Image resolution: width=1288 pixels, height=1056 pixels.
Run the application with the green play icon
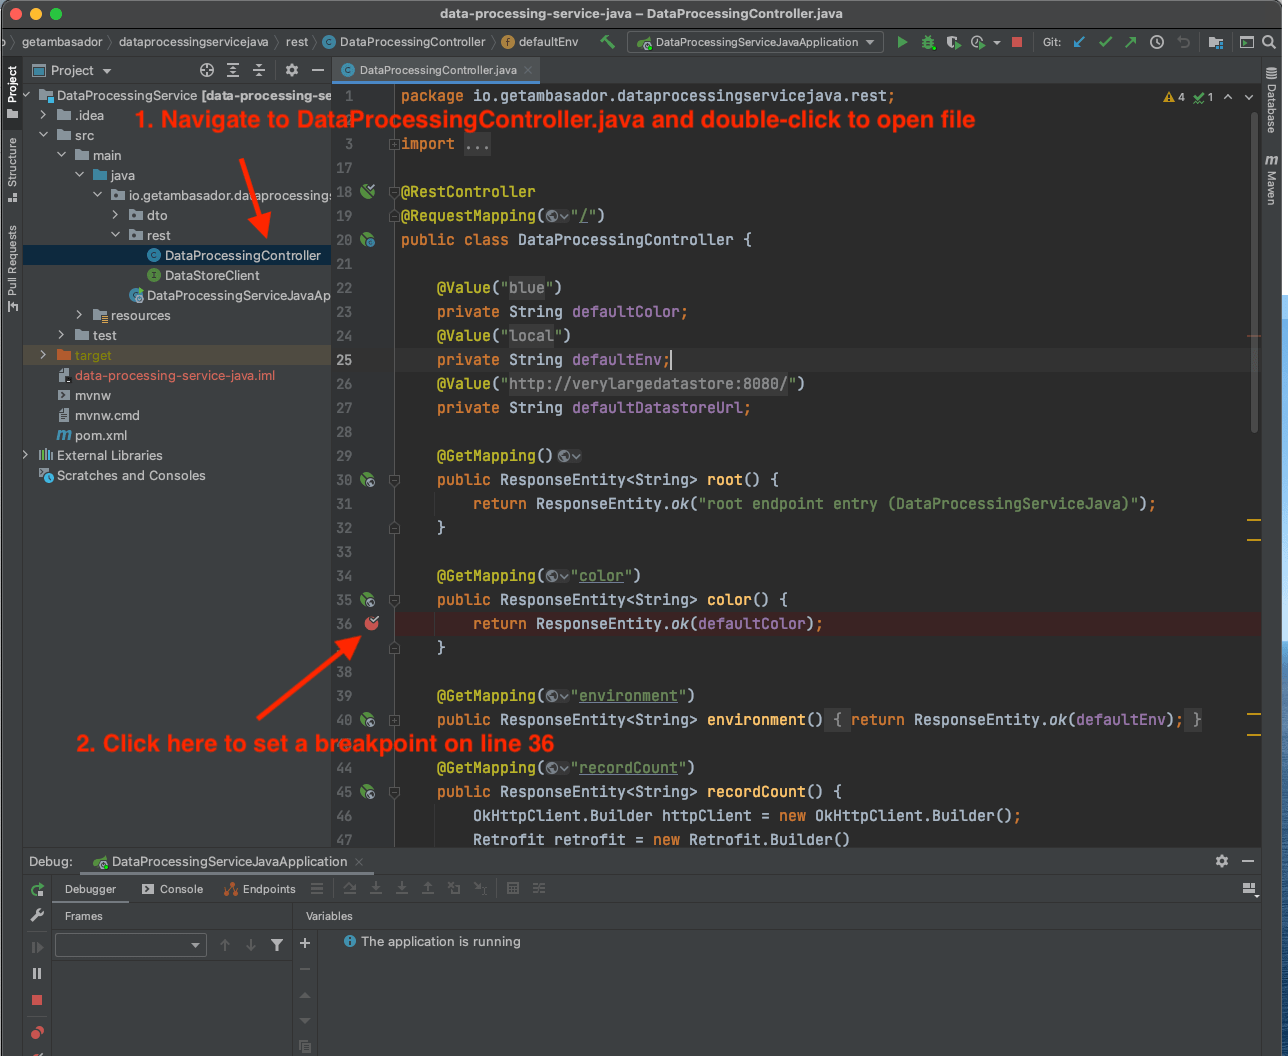point(902,42)
